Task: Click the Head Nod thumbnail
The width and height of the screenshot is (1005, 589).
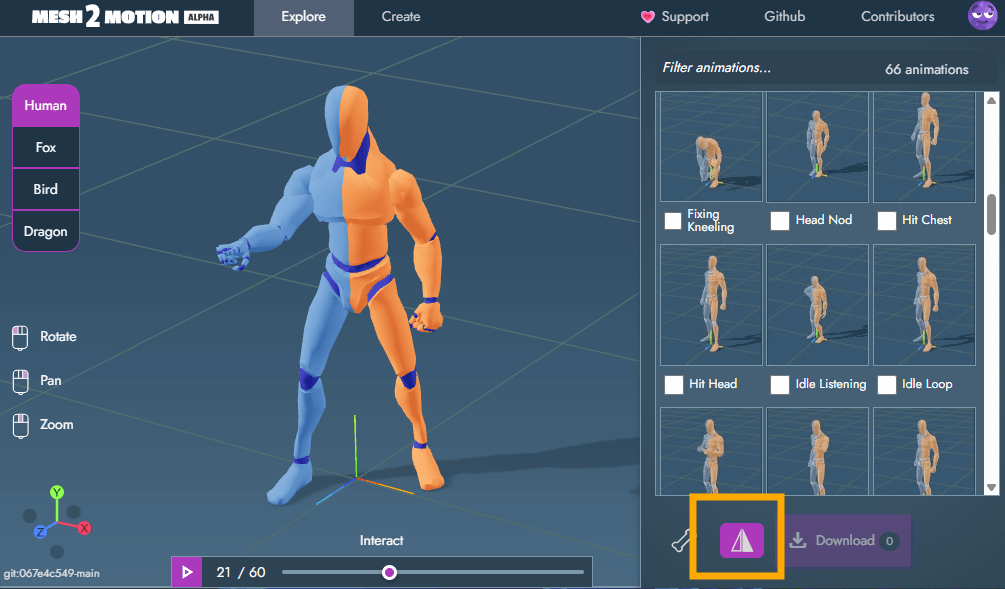Action: pyautogui.click(x=817, y=147)
